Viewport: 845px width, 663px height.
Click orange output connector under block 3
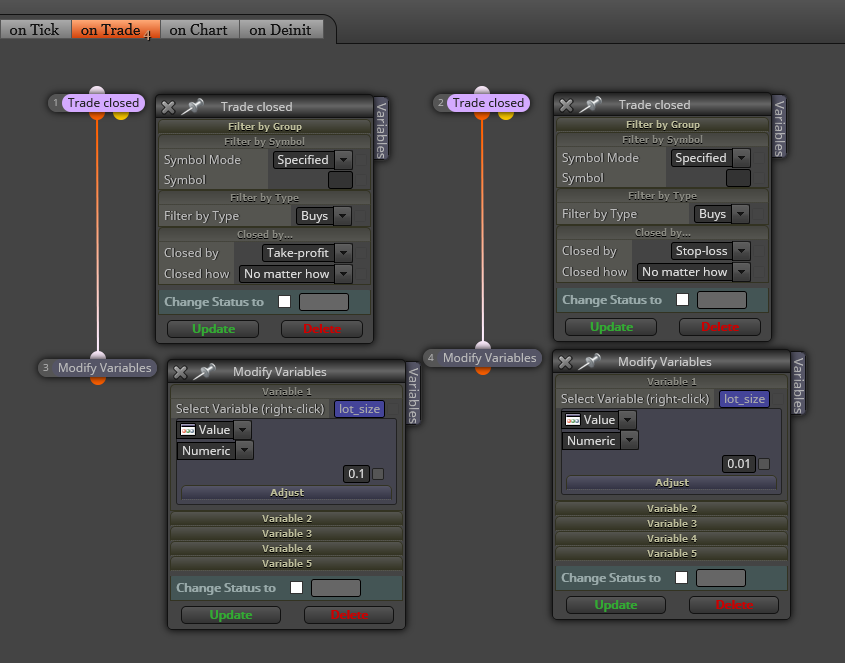[98, 381]
